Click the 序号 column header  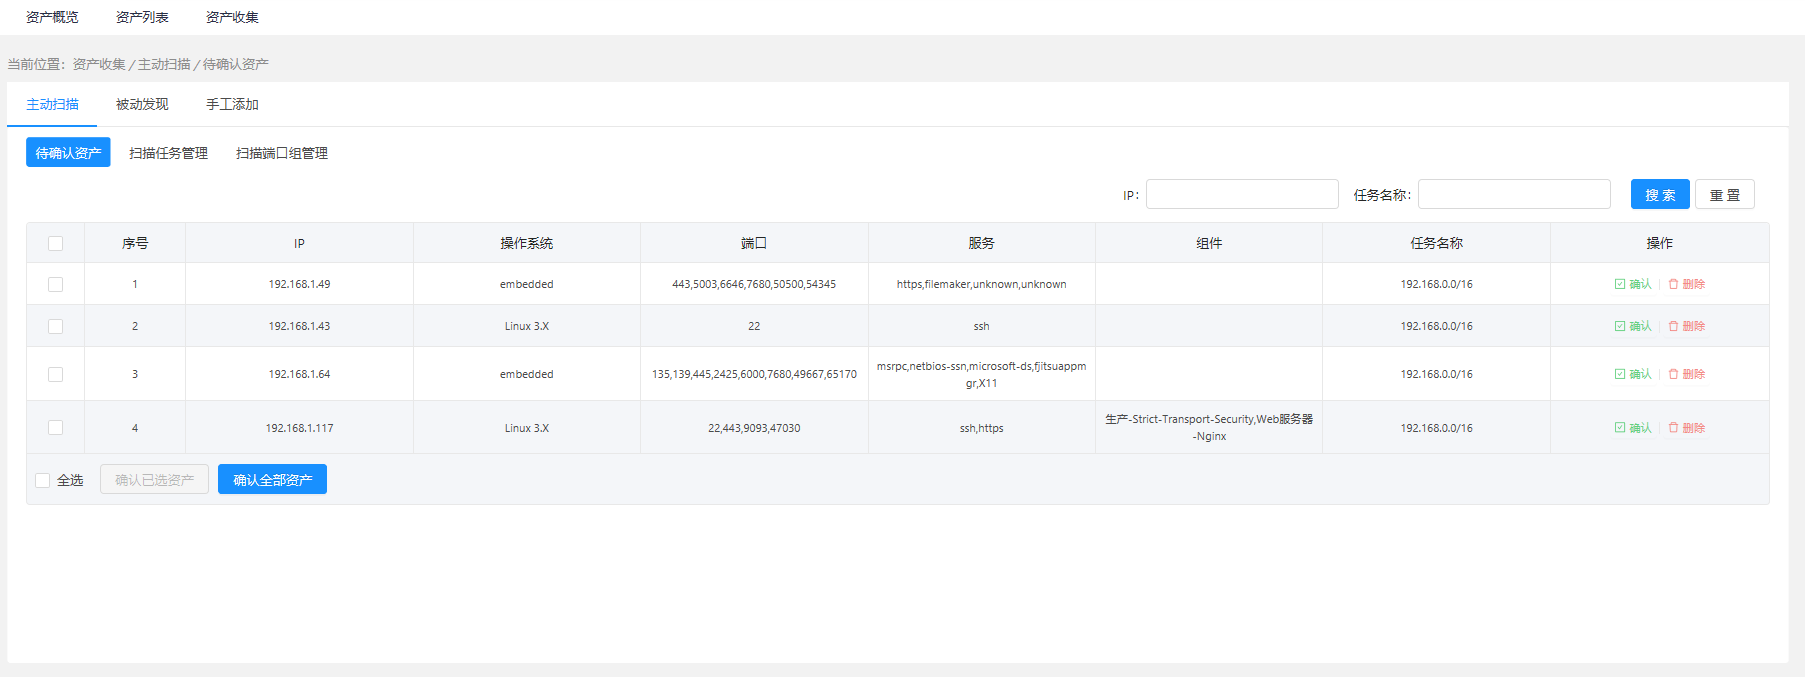[x=135, y=243]
